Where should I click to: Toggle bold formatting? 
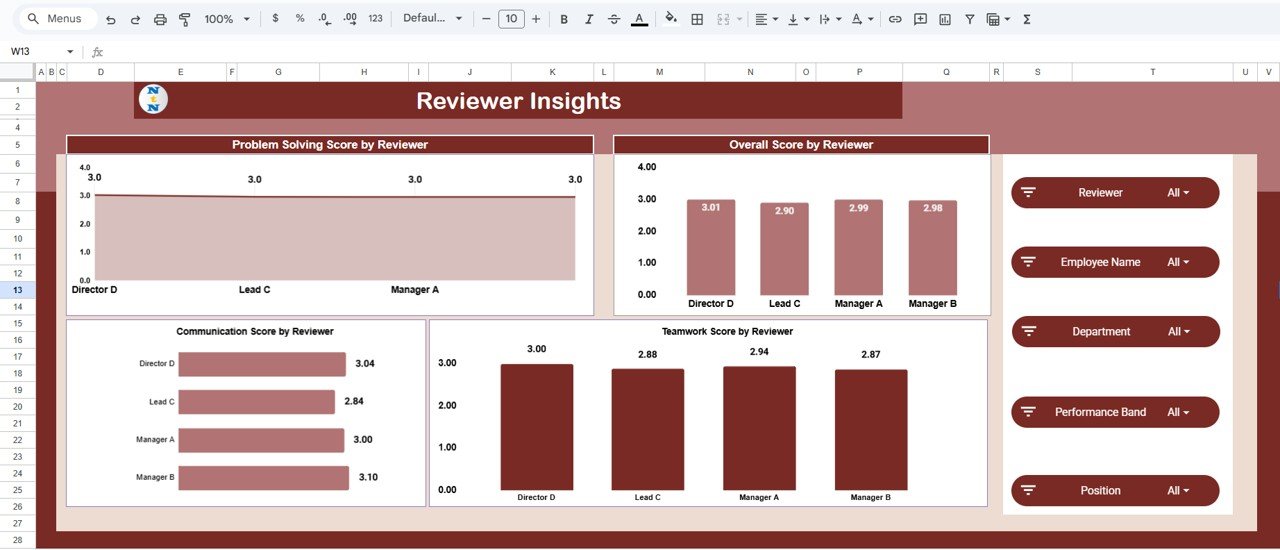tap(564, 19)
